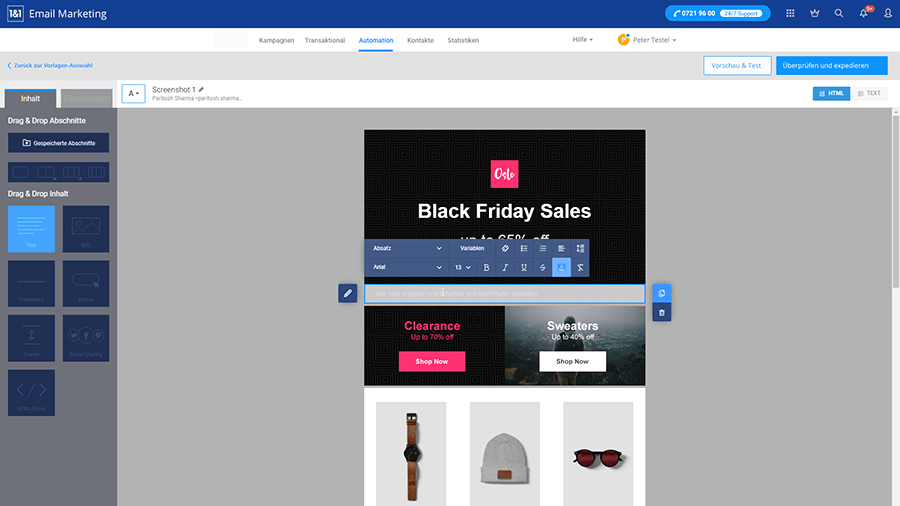Click the strikethrough formatting icon
The image size is (900, 506).
click(543, 268)
